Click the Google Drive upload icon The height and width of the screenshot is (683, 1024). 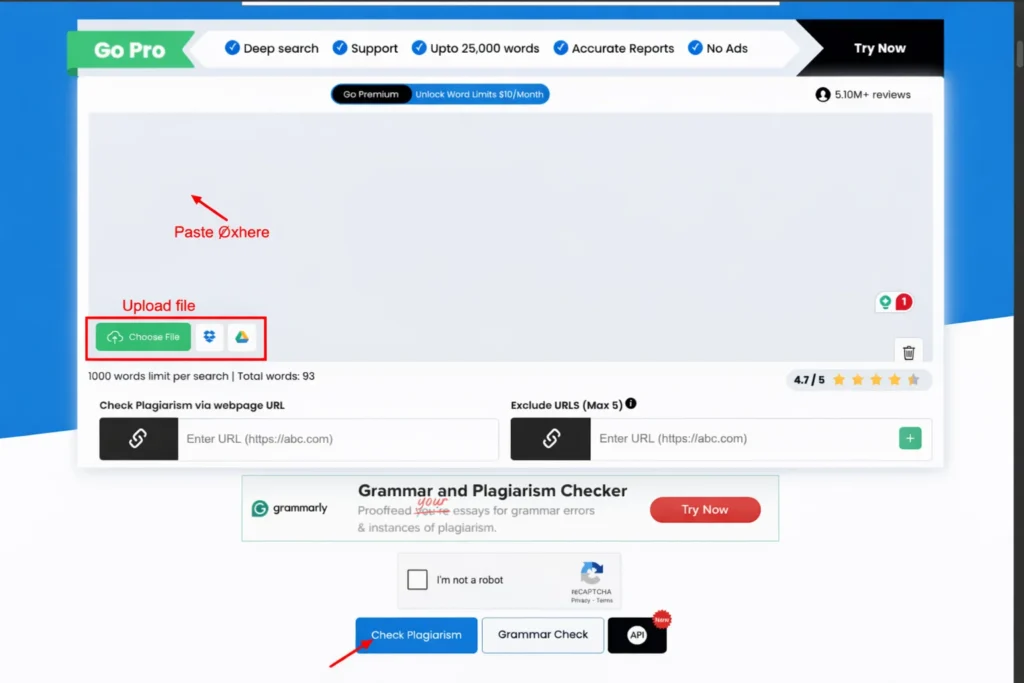pos(241,337)
